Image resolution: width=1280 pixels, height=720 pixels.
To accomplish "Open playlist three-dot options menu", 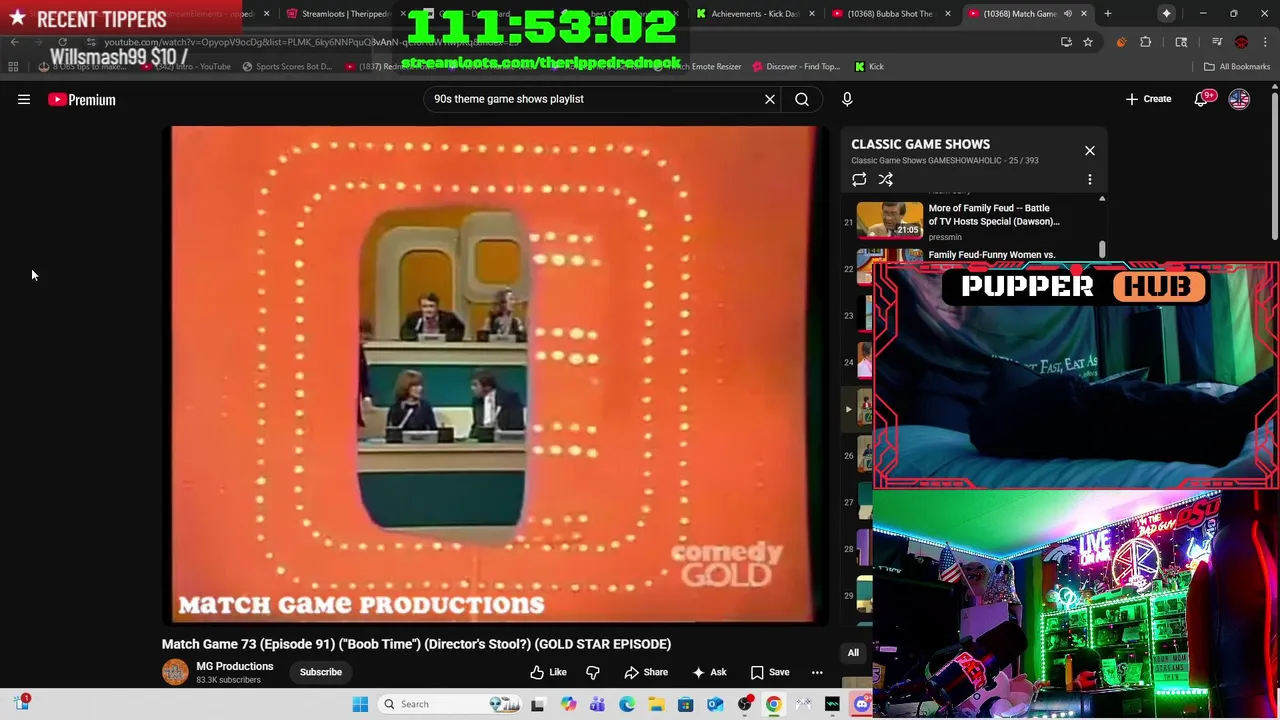I will coord(1090,180).
